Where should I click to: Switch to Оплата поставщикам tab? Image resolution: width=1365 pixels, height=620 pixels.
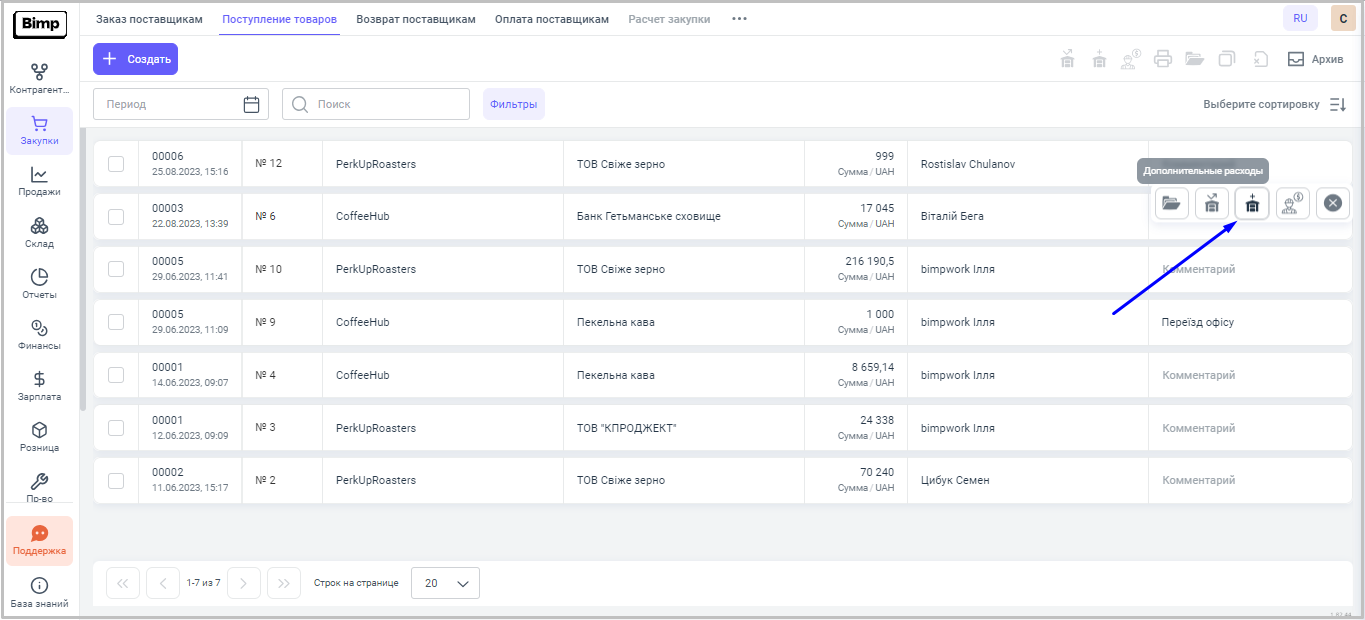551,19
